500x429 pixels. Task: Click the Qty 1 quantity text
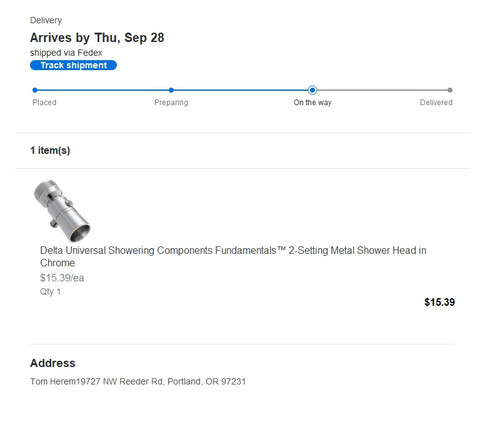(50, 292)
